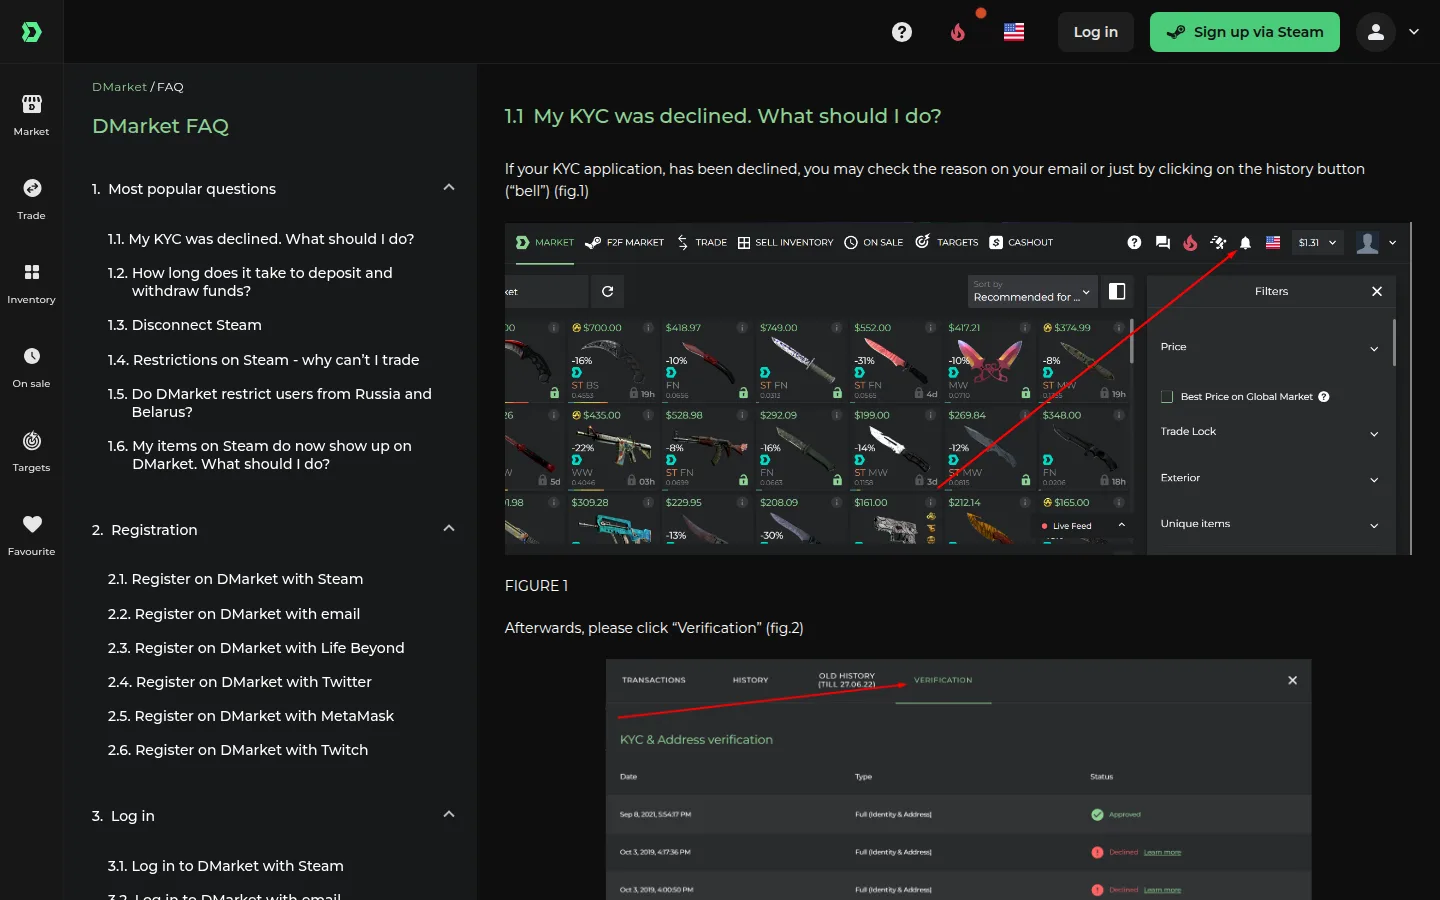The height and width of the screenshot is (900, 1440).
Task: Open the Russia and Belarus restriction question
Action: click(x=270, y=403)
